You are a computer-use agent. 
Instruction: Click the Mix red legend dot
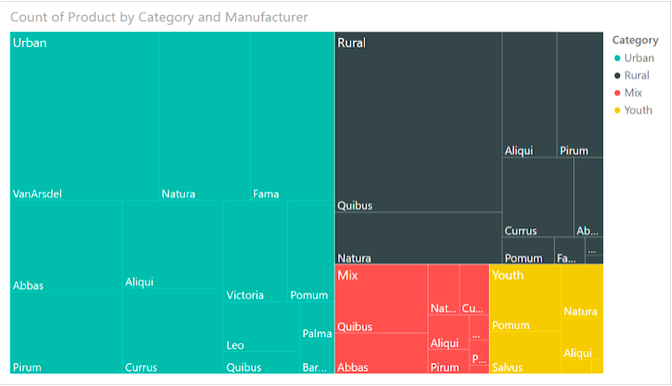(x=617, y=93)
